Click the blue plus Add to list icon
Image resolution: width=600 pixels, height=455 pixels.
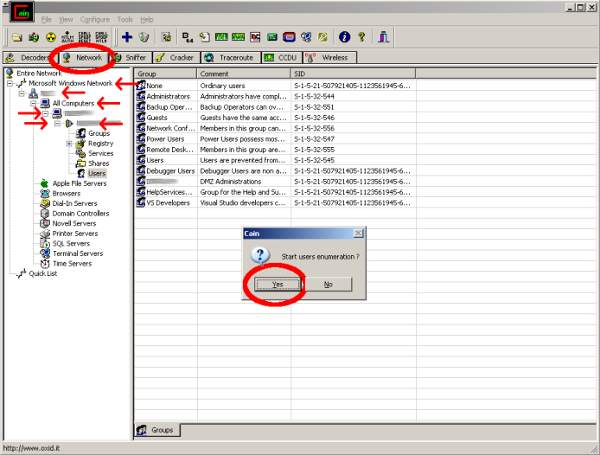(127, 37)
